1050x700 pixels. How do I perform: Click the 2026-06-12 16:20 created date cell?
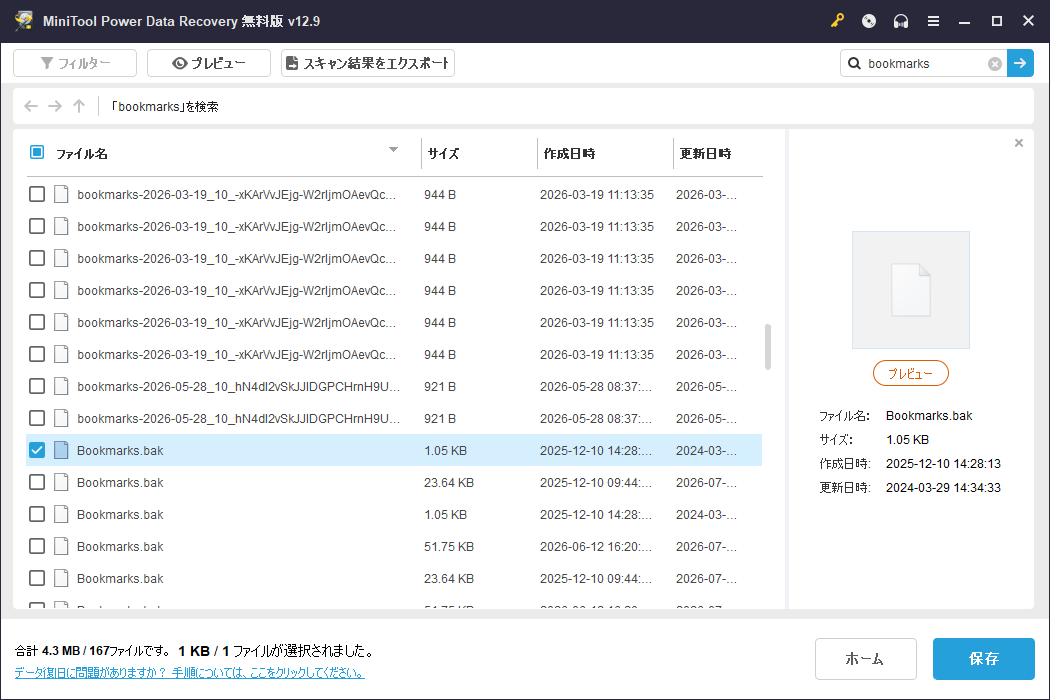click(x=595, y=547)
